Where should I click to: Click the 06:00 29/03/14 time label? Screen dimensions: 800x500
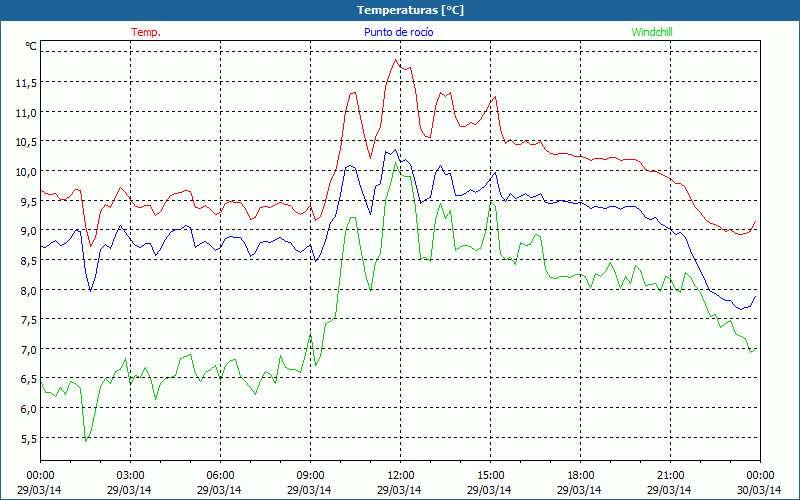tap(220, 483)
